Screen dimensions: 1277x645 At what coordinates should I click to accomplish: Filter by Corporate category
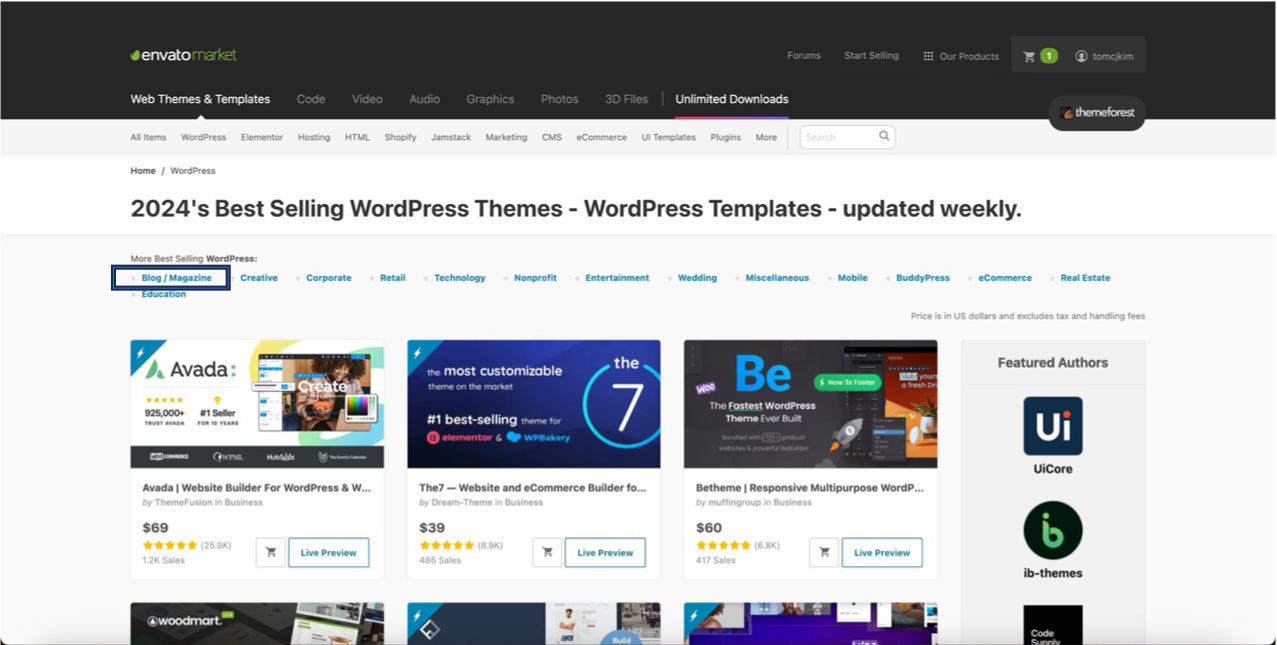coord(329,278)
